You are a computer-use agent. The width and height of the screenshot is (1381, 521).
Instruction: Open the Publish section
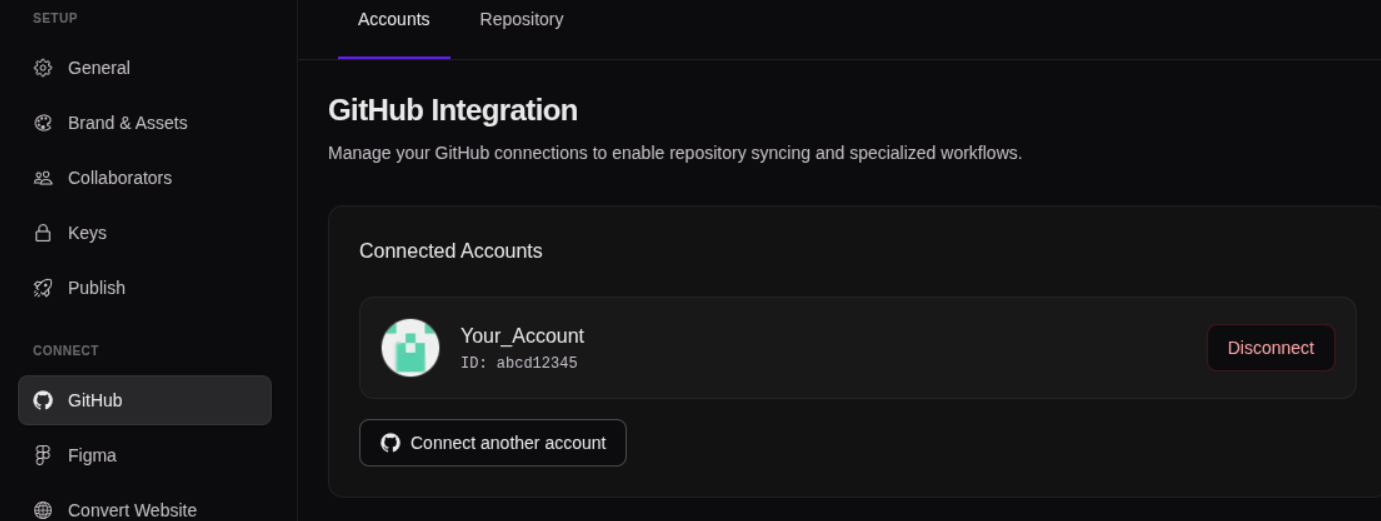click(145, 288)
